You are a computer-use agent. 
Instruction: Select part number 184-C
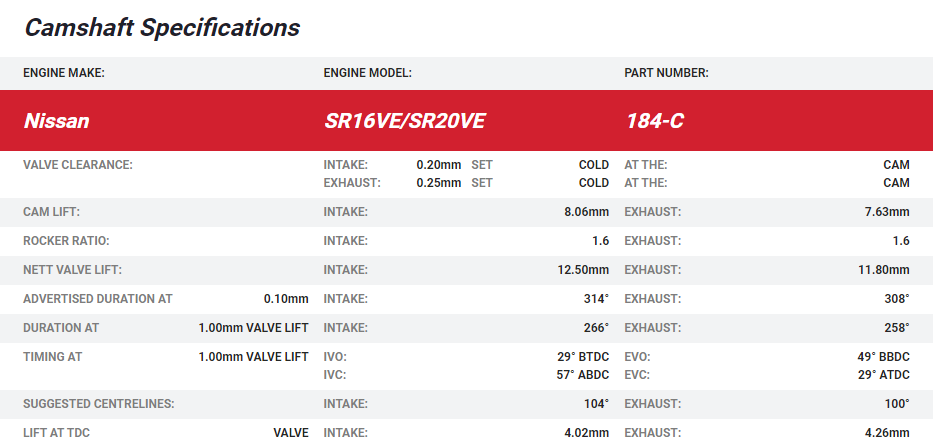[x=654, y=122]
